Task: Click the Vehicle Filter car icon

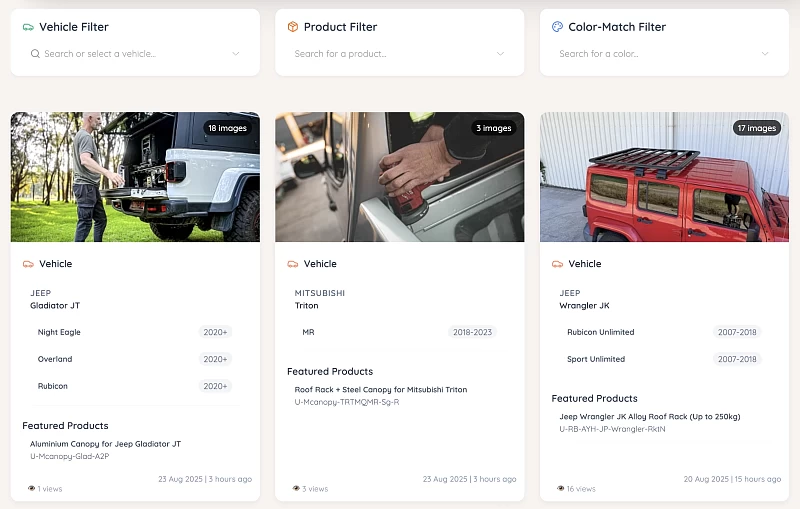Action: pyautogui.click(x=28, y=27)
